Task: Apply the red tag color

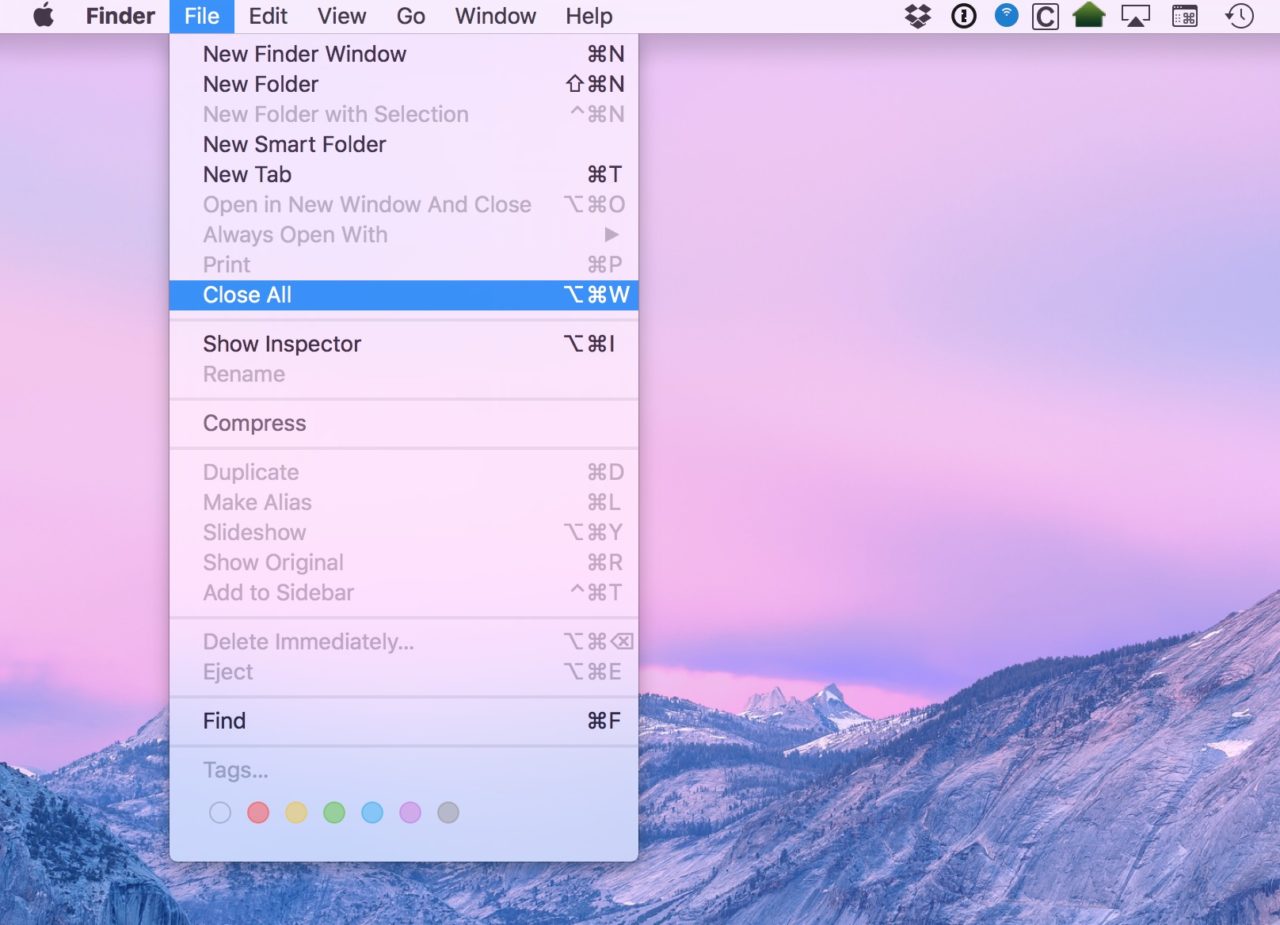Action: (x=258, y=813)
